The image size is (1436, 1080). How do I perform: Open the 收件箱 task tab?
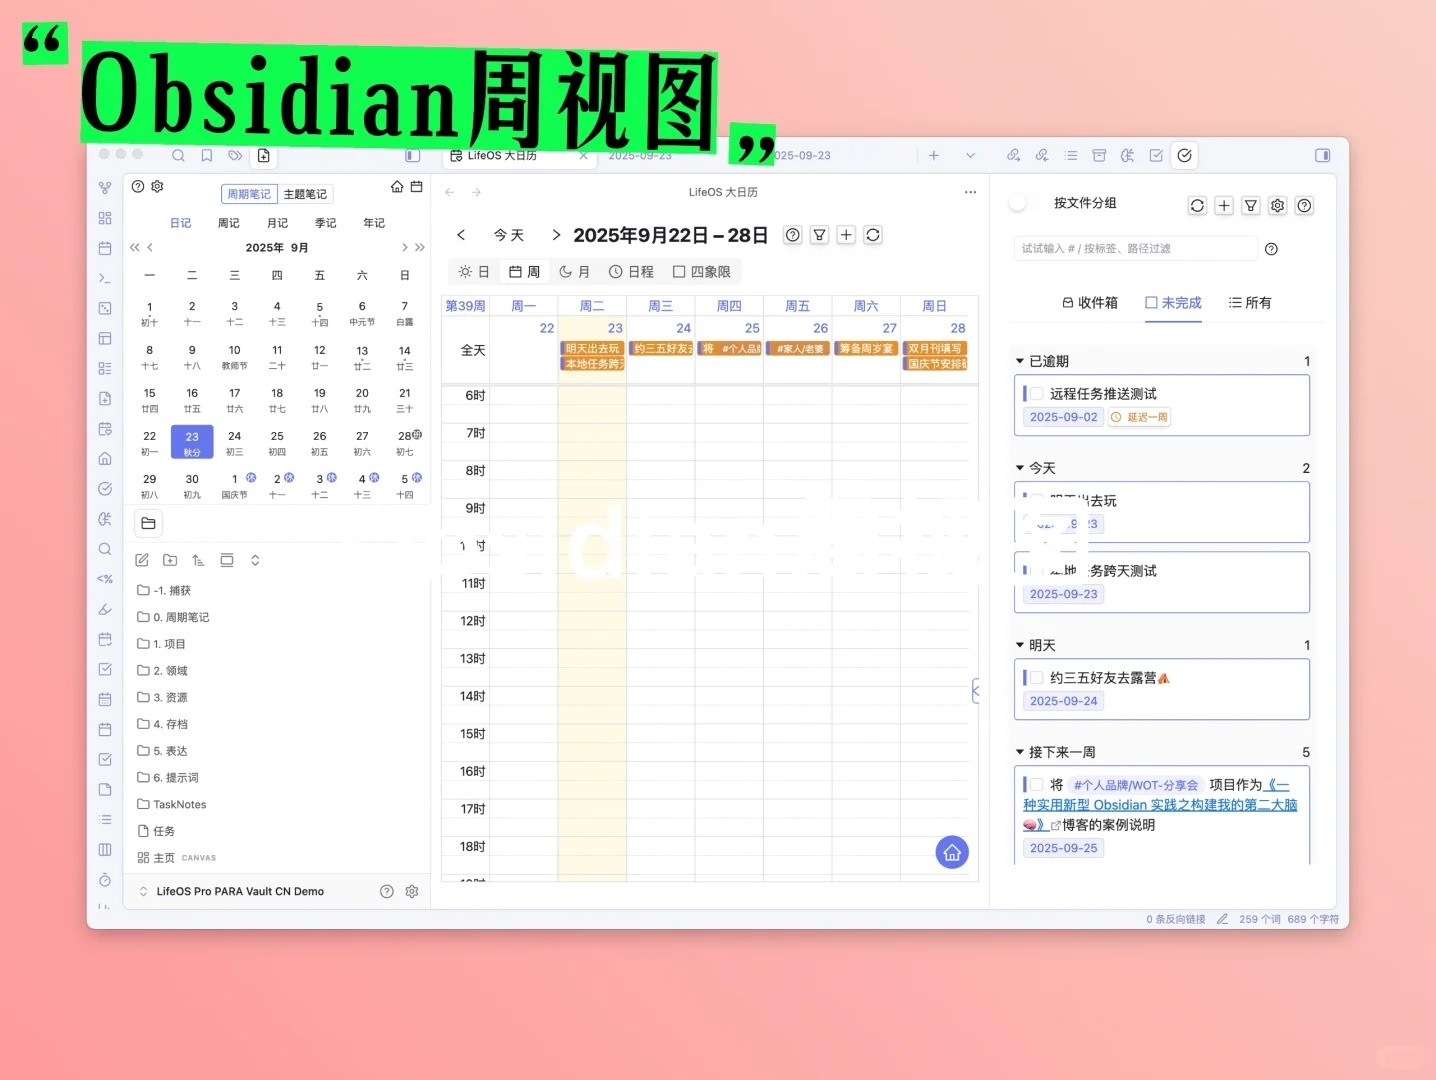click(1090, 303)
